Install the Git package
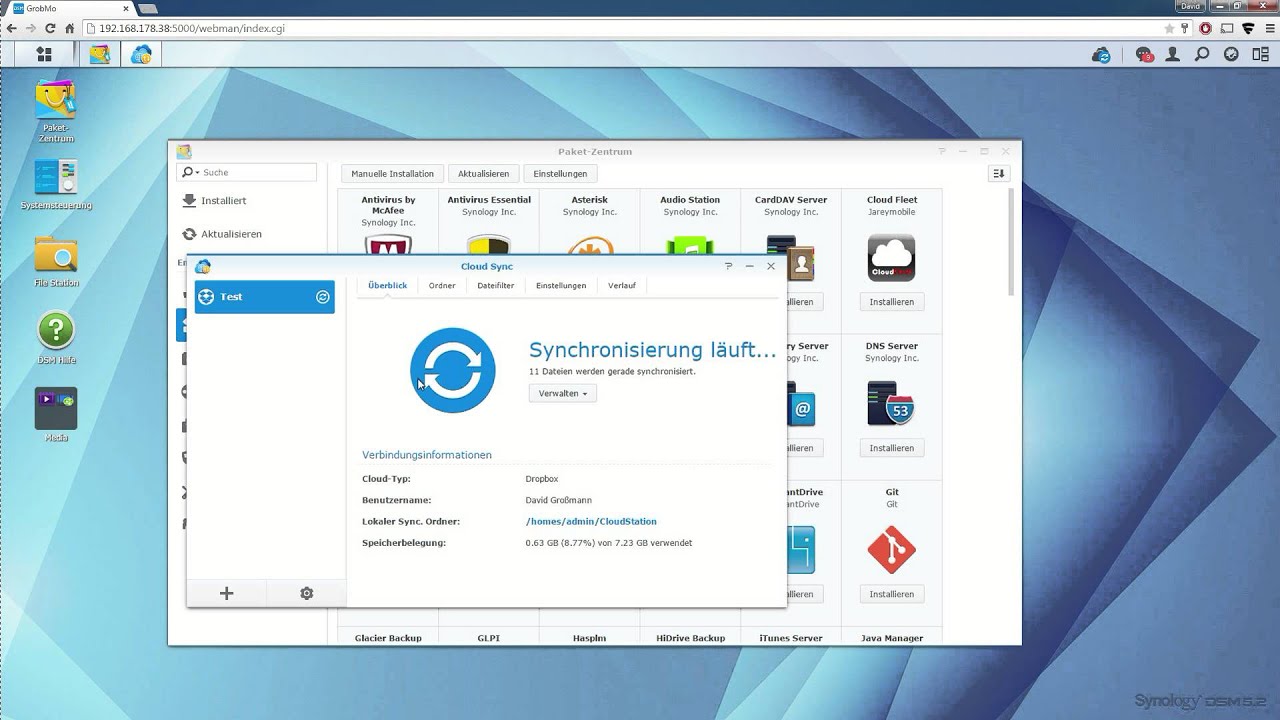 point(891,594)
